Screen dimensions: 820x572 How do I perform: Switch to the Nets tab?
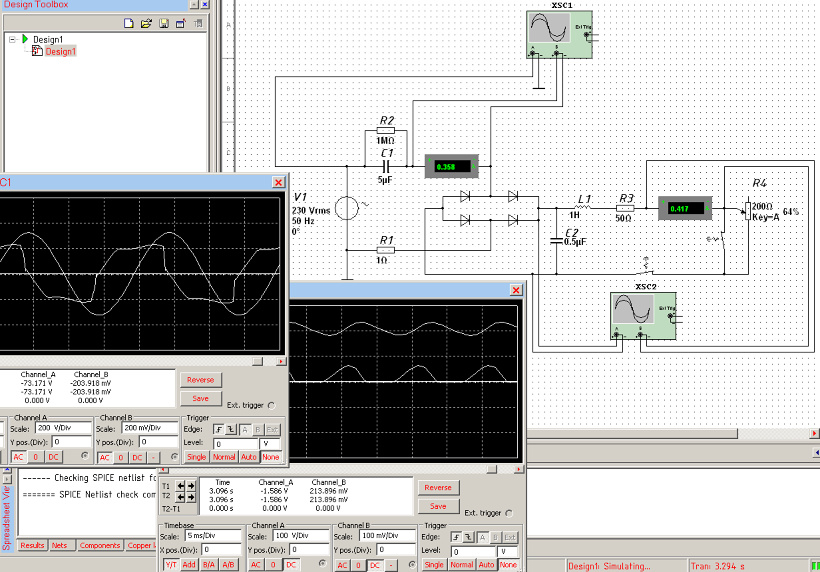coord(60,545)
